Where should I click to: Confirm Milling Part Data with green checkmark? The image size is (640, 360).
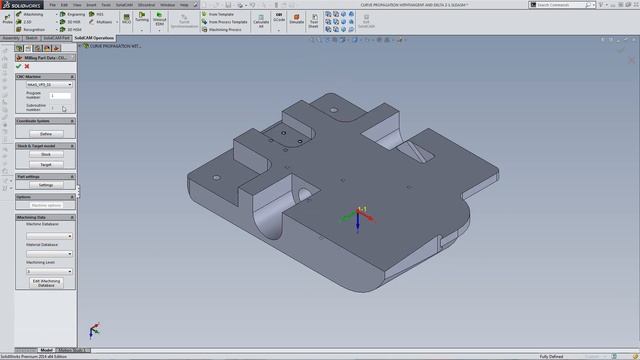pos(18,66)
